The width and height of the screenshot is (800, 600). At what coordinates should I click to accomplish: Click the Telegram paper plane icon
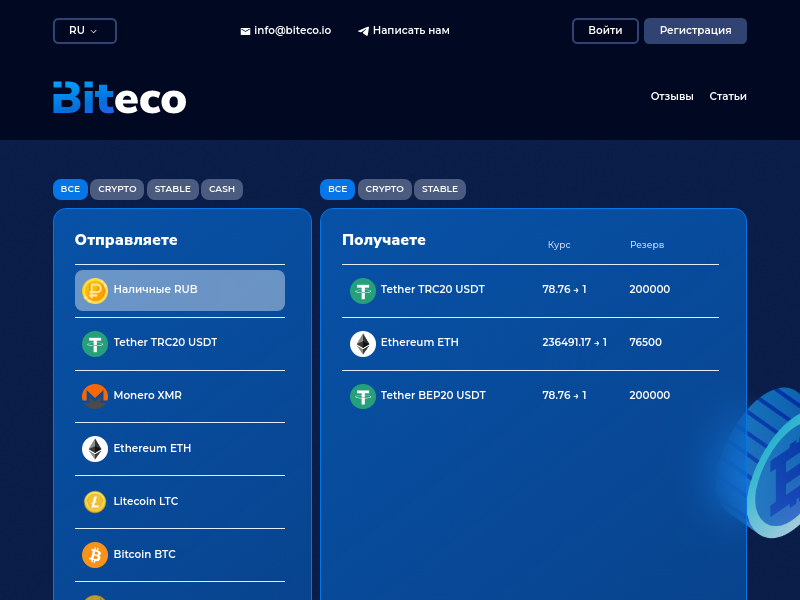(363, 31)
